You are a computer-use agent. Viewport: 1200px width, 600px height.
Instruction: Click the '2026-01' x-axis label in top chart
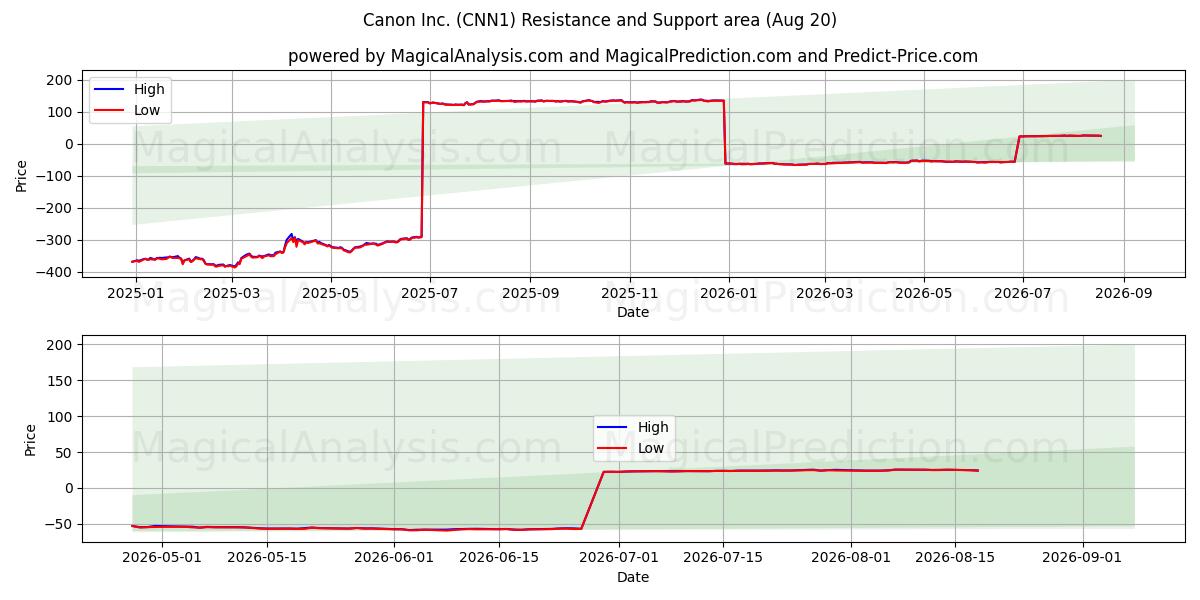point(728,294)
